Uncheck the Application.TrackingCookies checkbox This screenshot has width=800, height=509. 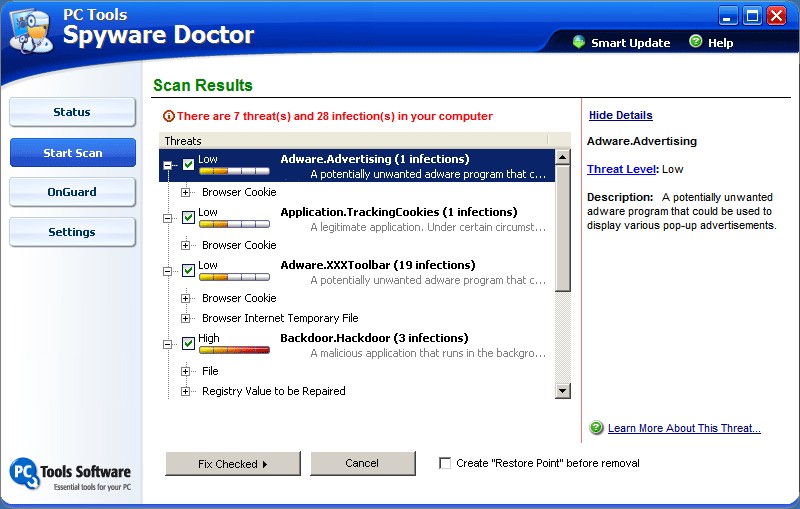pos(188,217)
